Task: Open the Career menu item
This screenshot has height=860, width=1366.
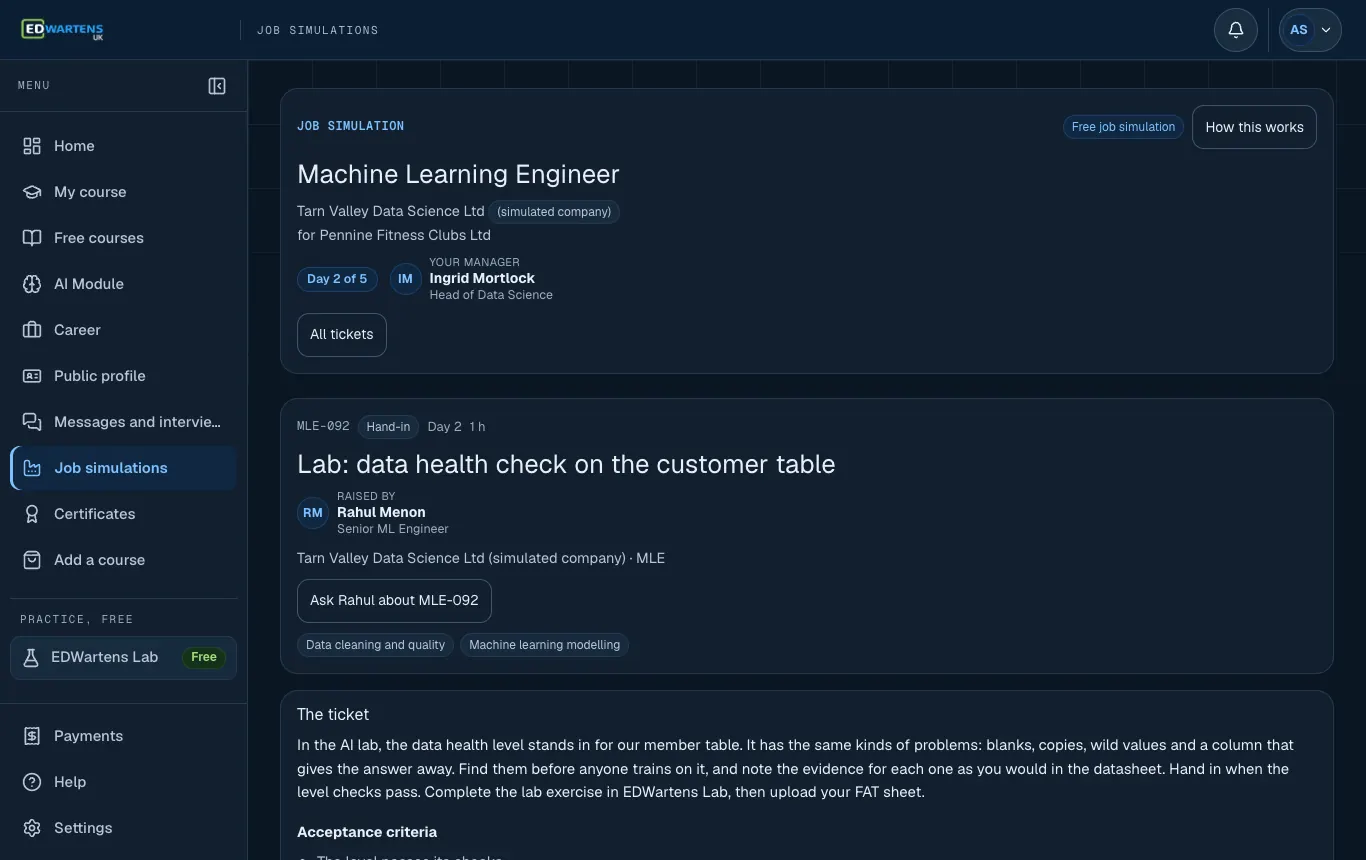Action: coord(124,330)
